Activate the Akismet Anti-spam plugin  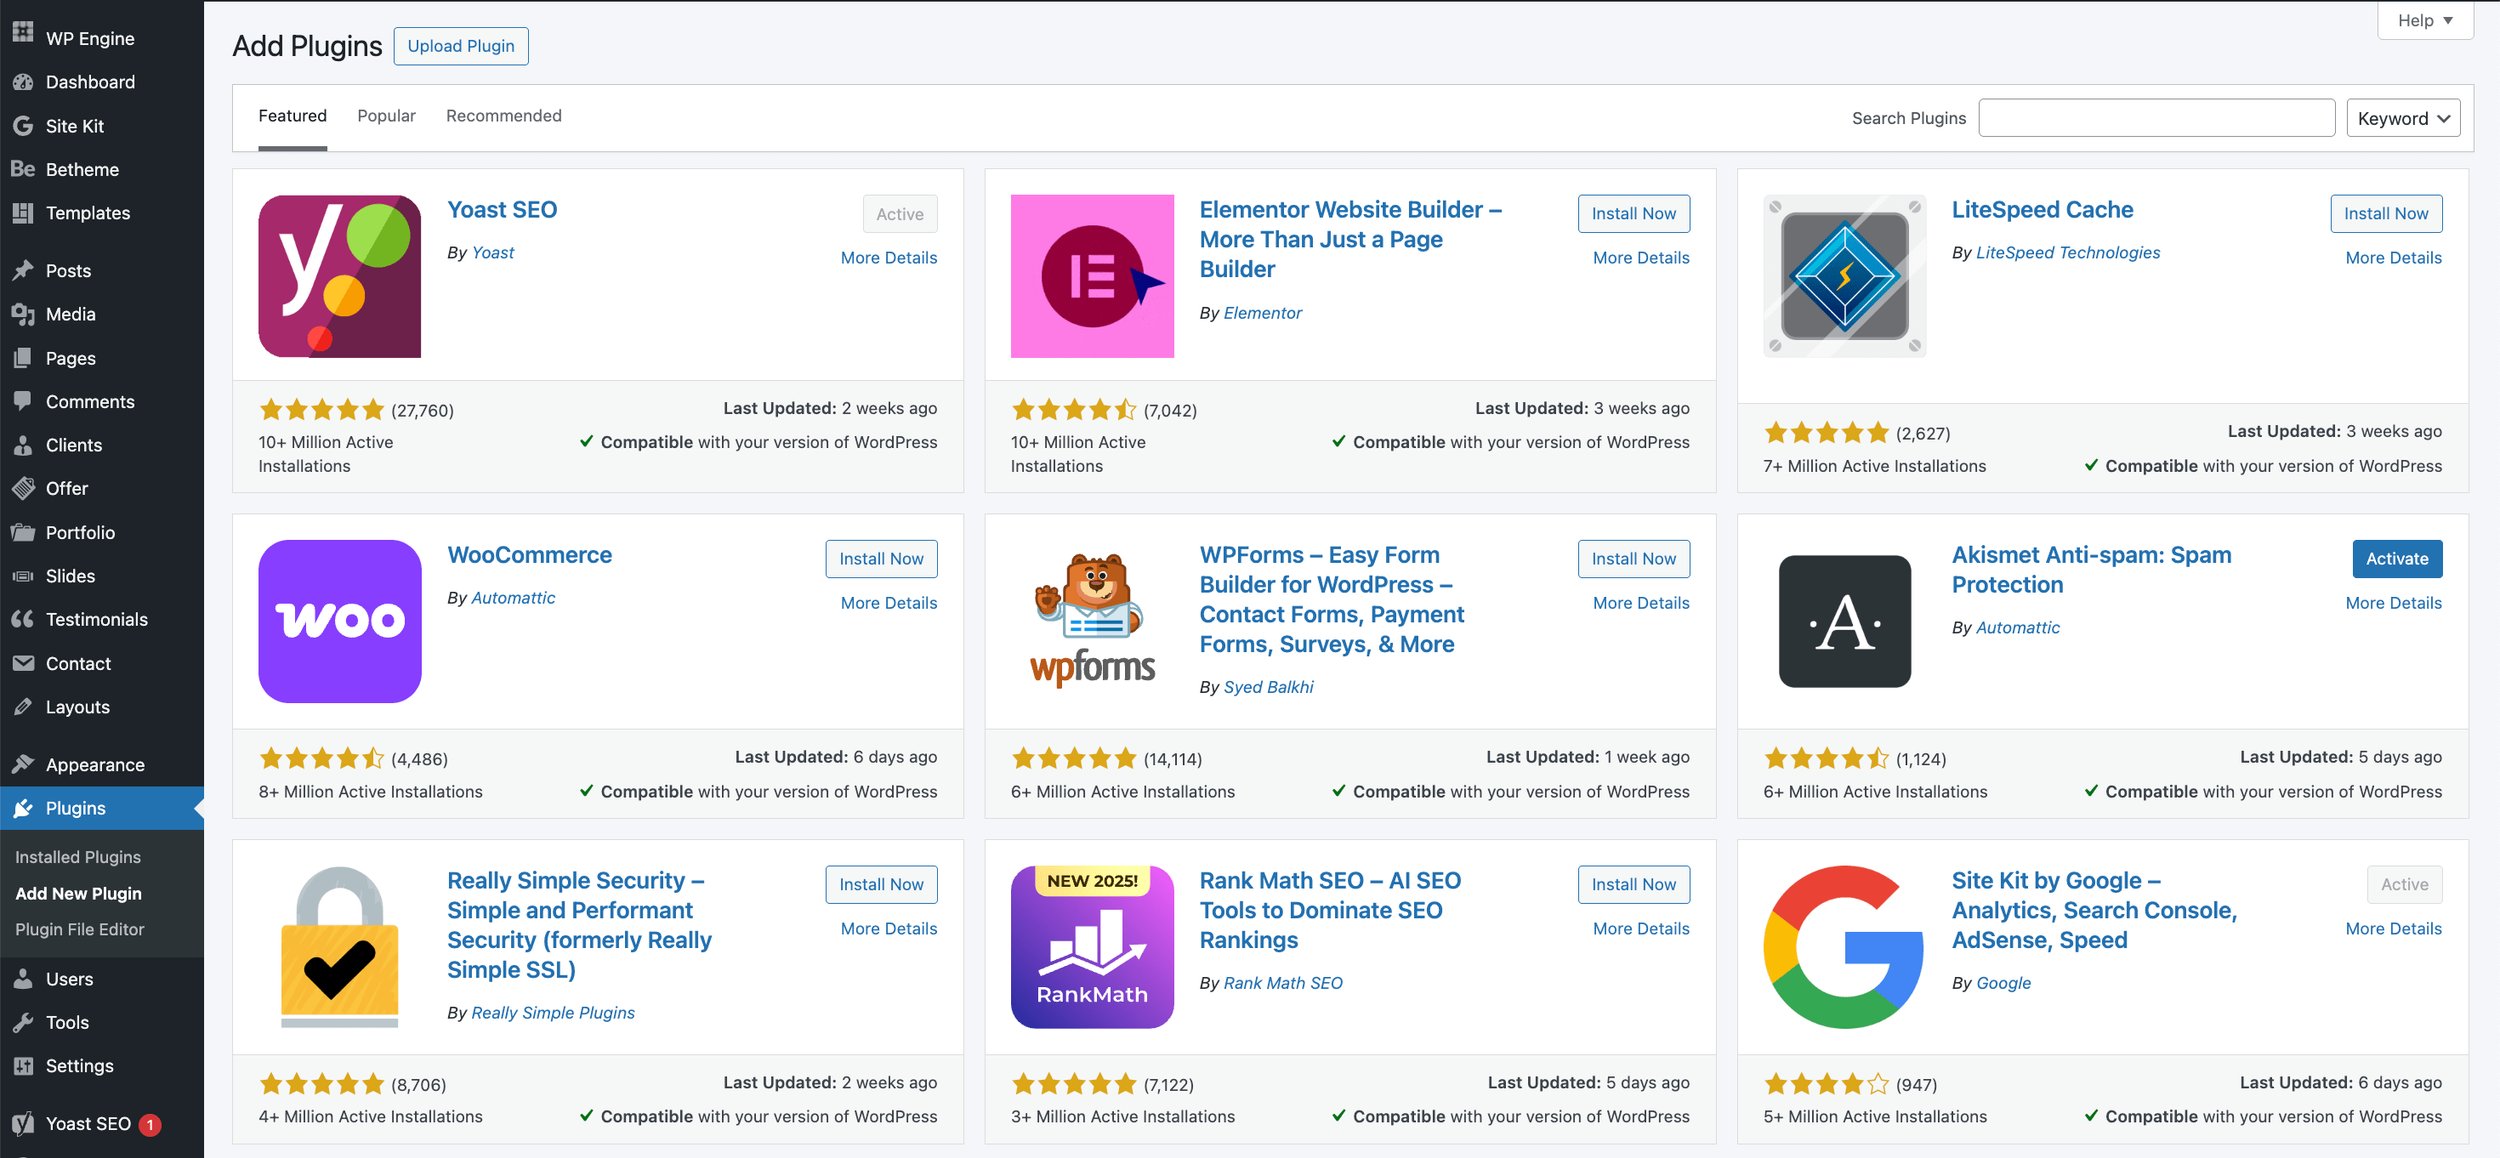pos(2397,559)
